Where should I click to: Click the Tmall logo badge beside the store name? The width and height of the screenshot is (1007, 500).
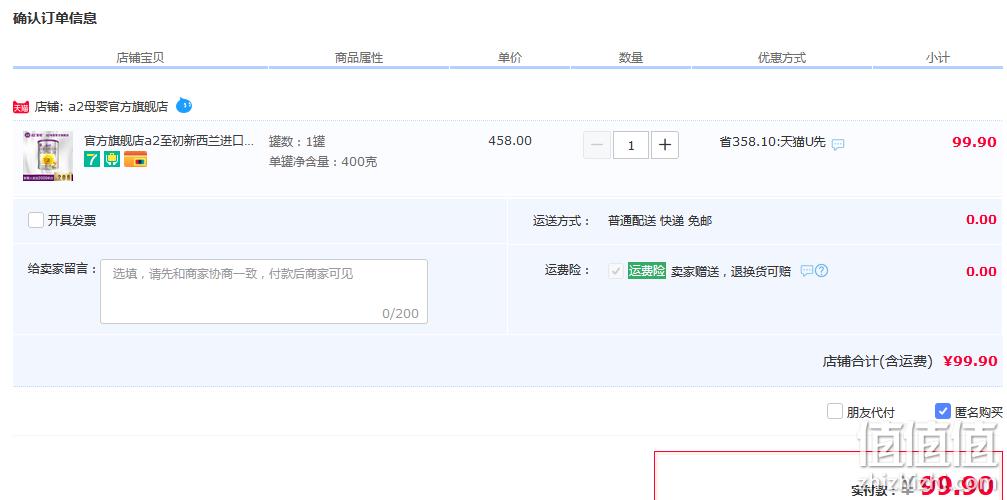pos(21,107)
